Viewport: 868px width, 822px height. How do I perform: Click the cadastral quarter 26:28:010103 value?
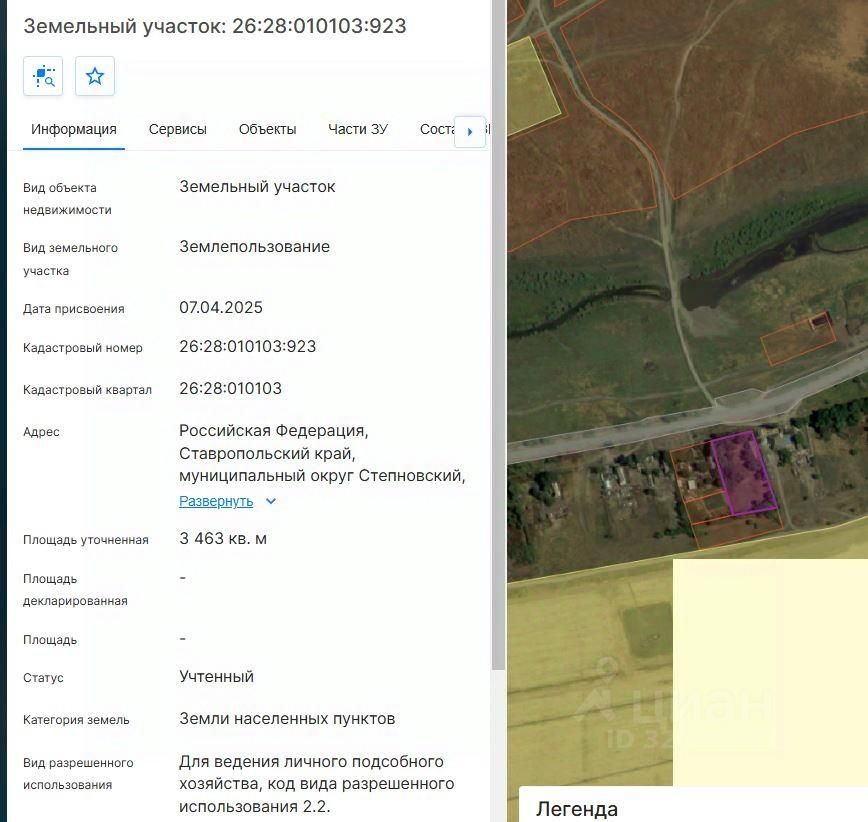click(x=230, y=389)
